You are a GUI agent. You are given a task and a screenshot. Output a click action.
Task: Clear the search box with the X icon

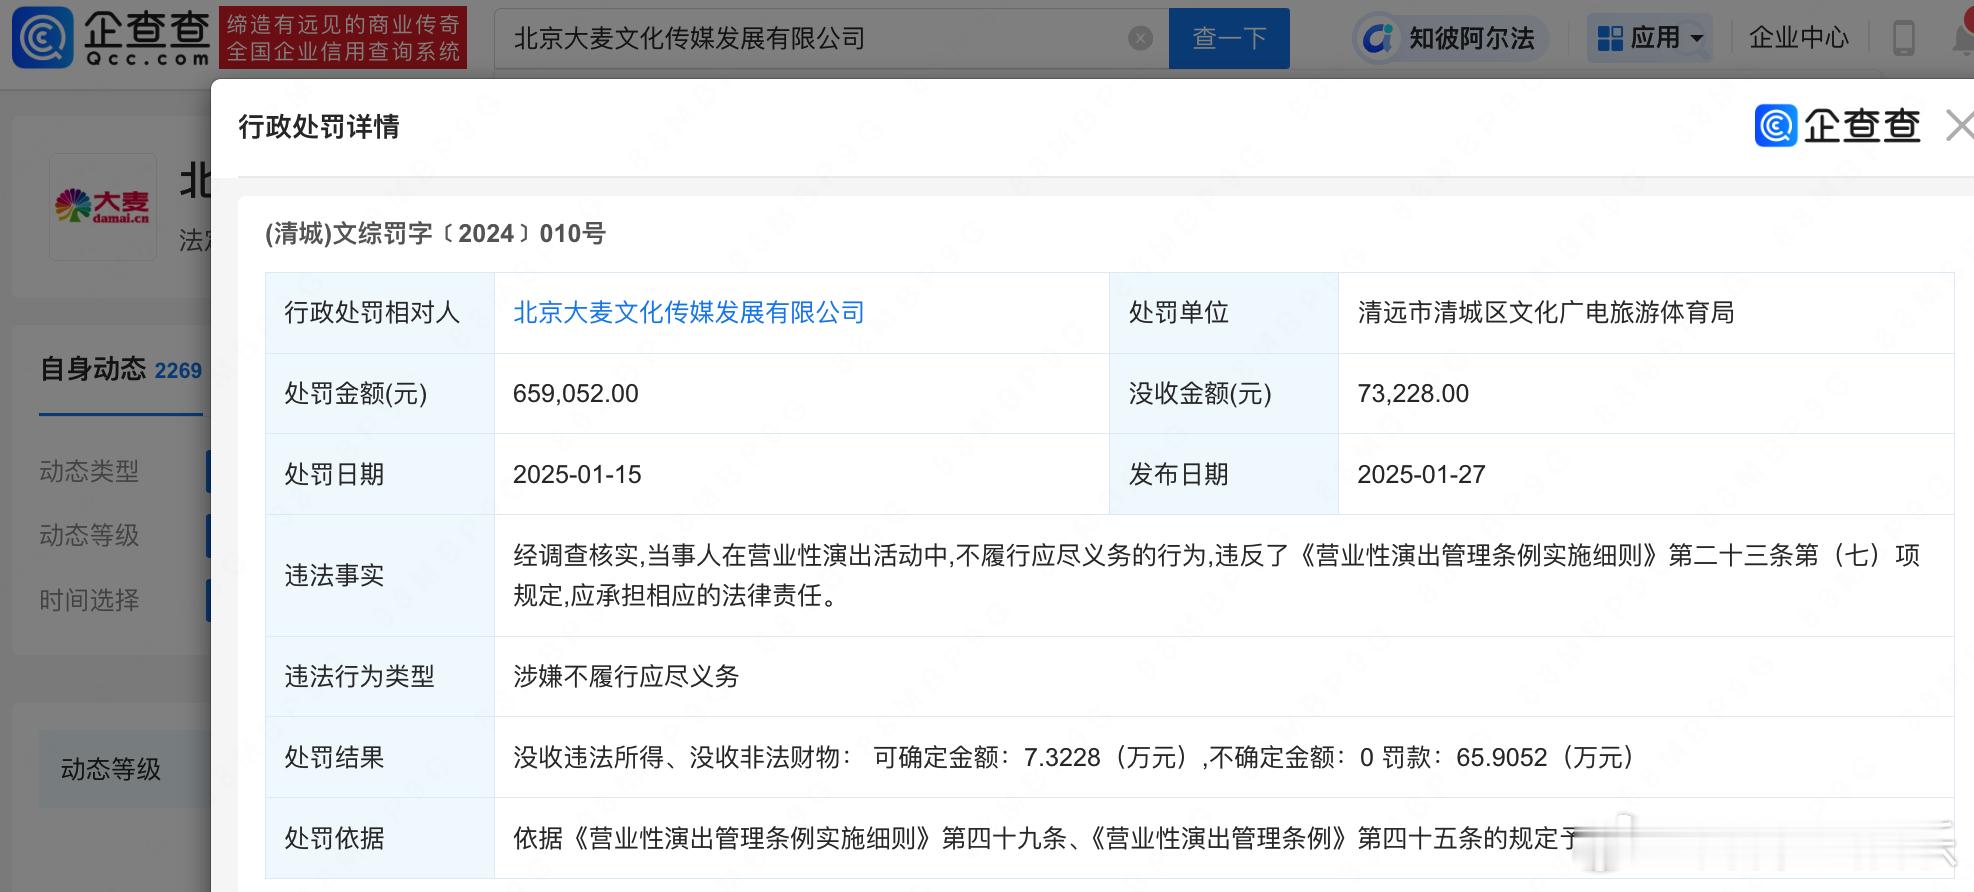click(x=1140, y=39)
